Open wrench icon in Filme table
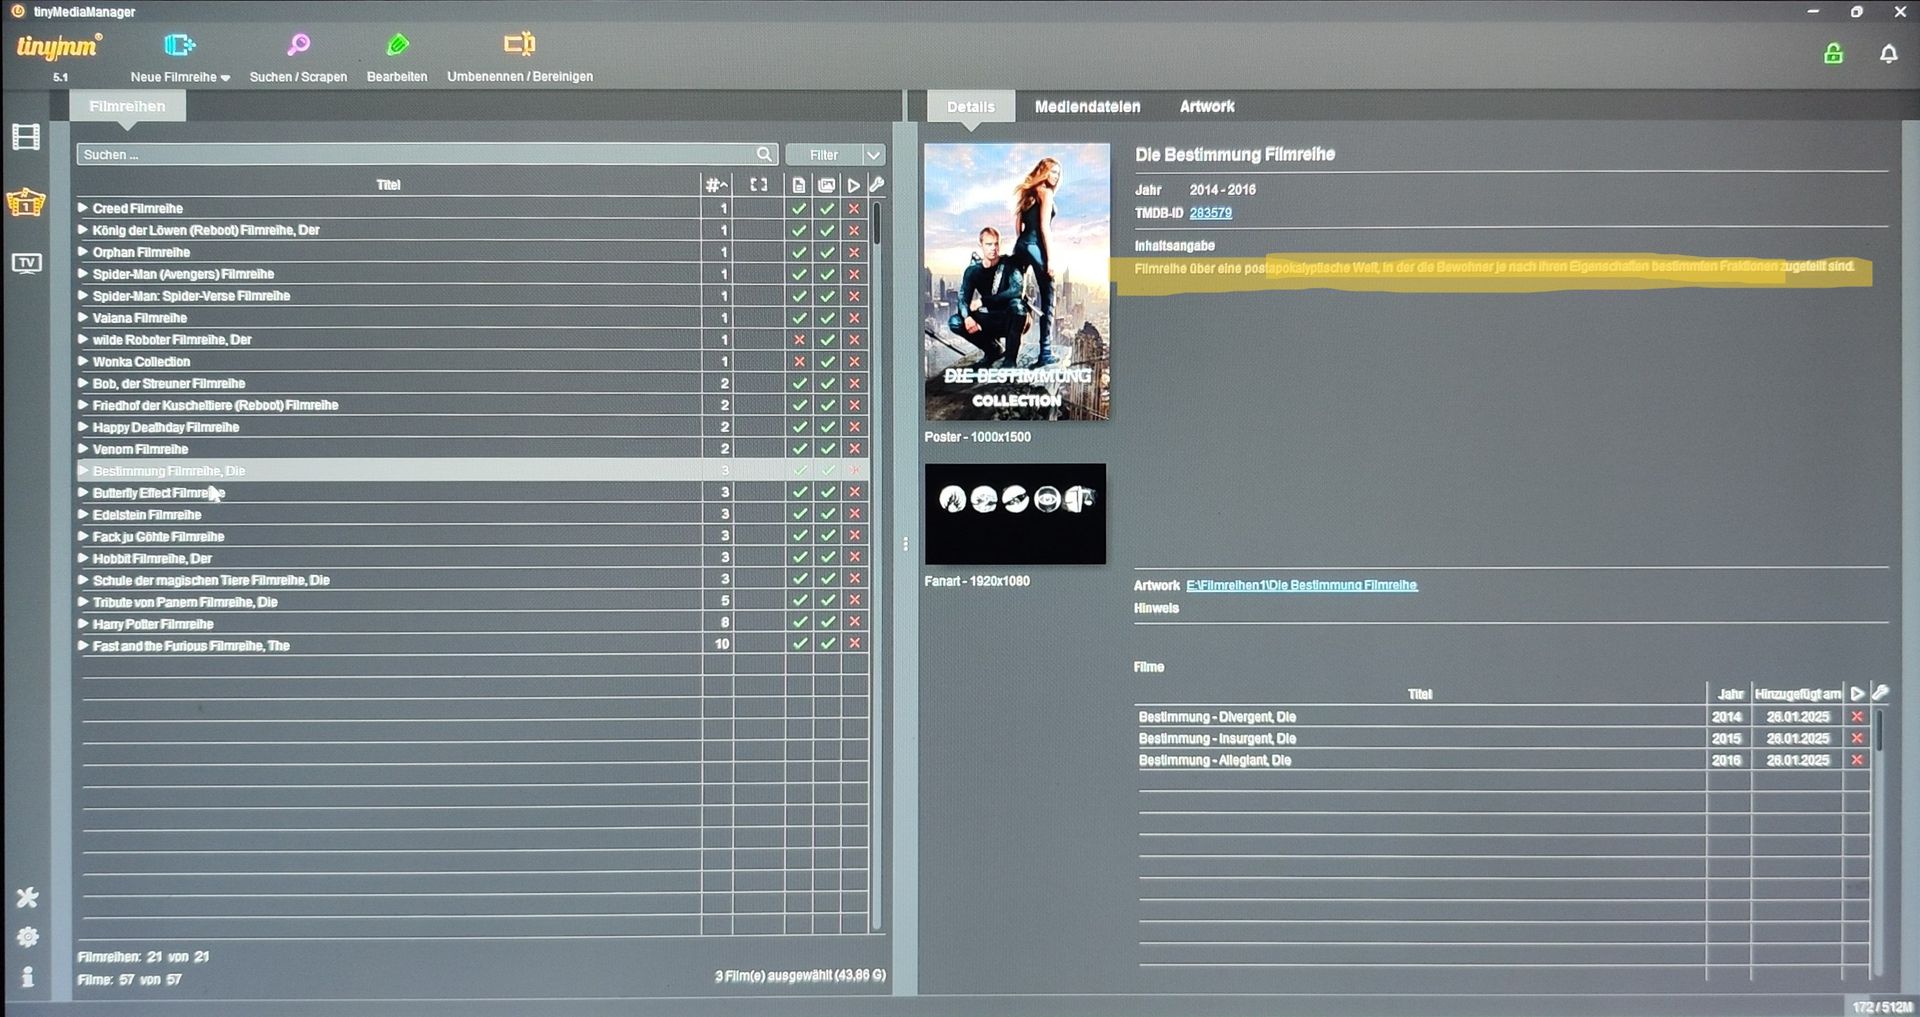 (x=1880, y=692)
